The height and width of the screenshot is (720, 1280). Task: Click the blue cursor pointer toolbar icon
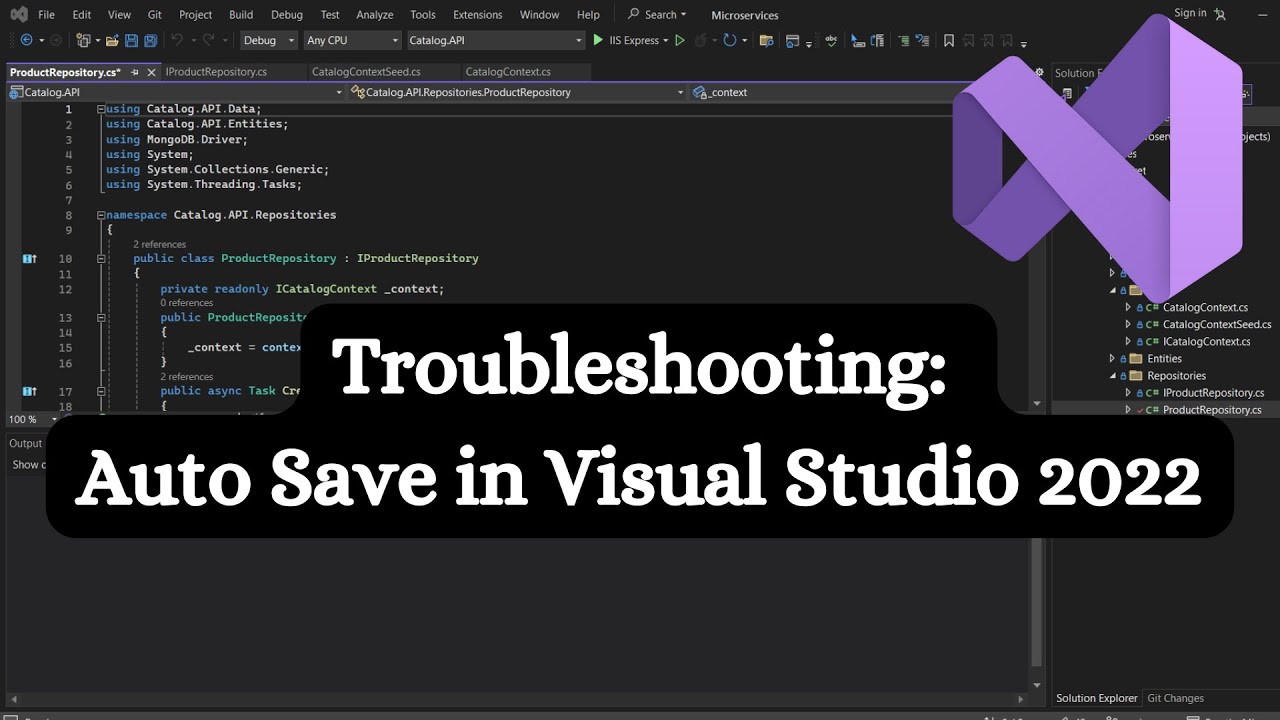tap(858, 40)
